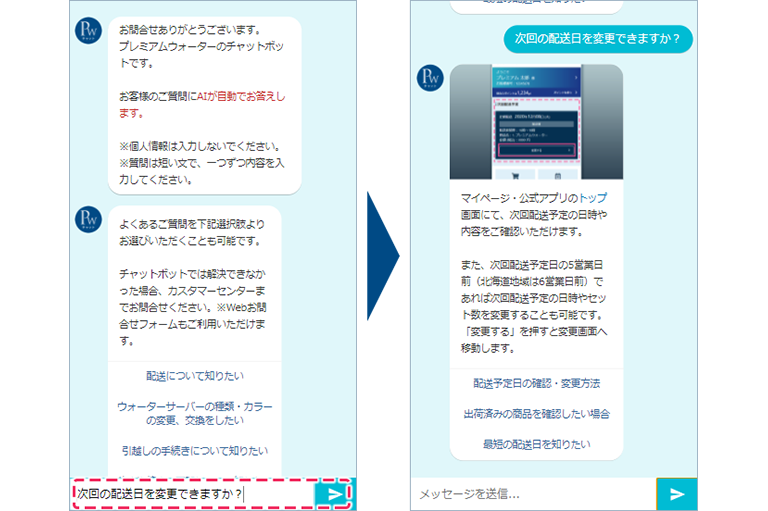
Task: Open the app screenshot thumbnail in the reply
Action: [536, 121]
